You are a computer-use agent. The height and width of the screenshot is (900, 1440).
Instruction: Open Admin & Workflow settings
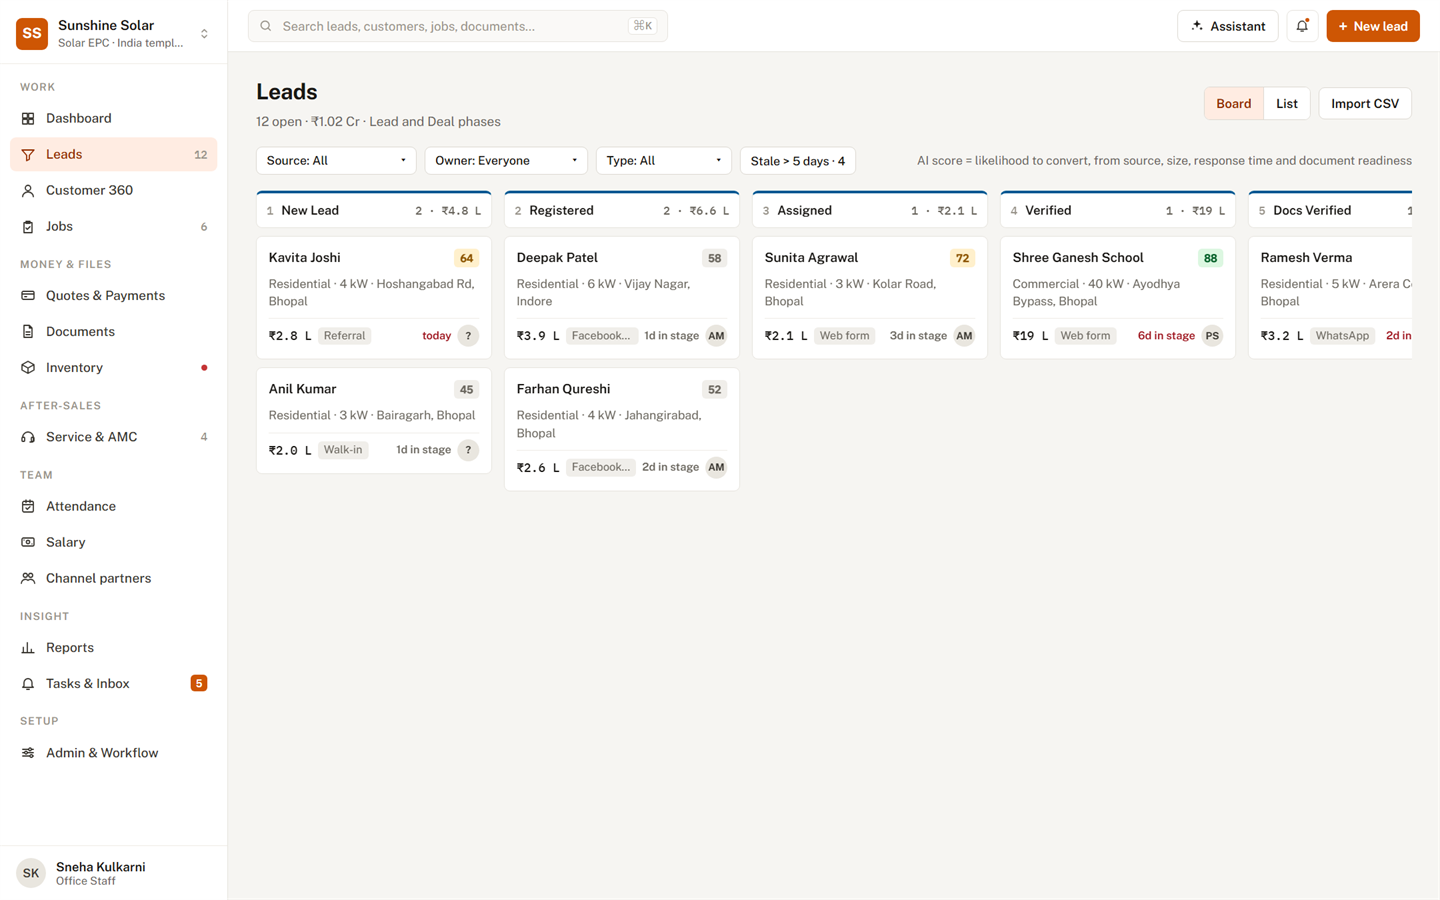[x=113, y=753]
